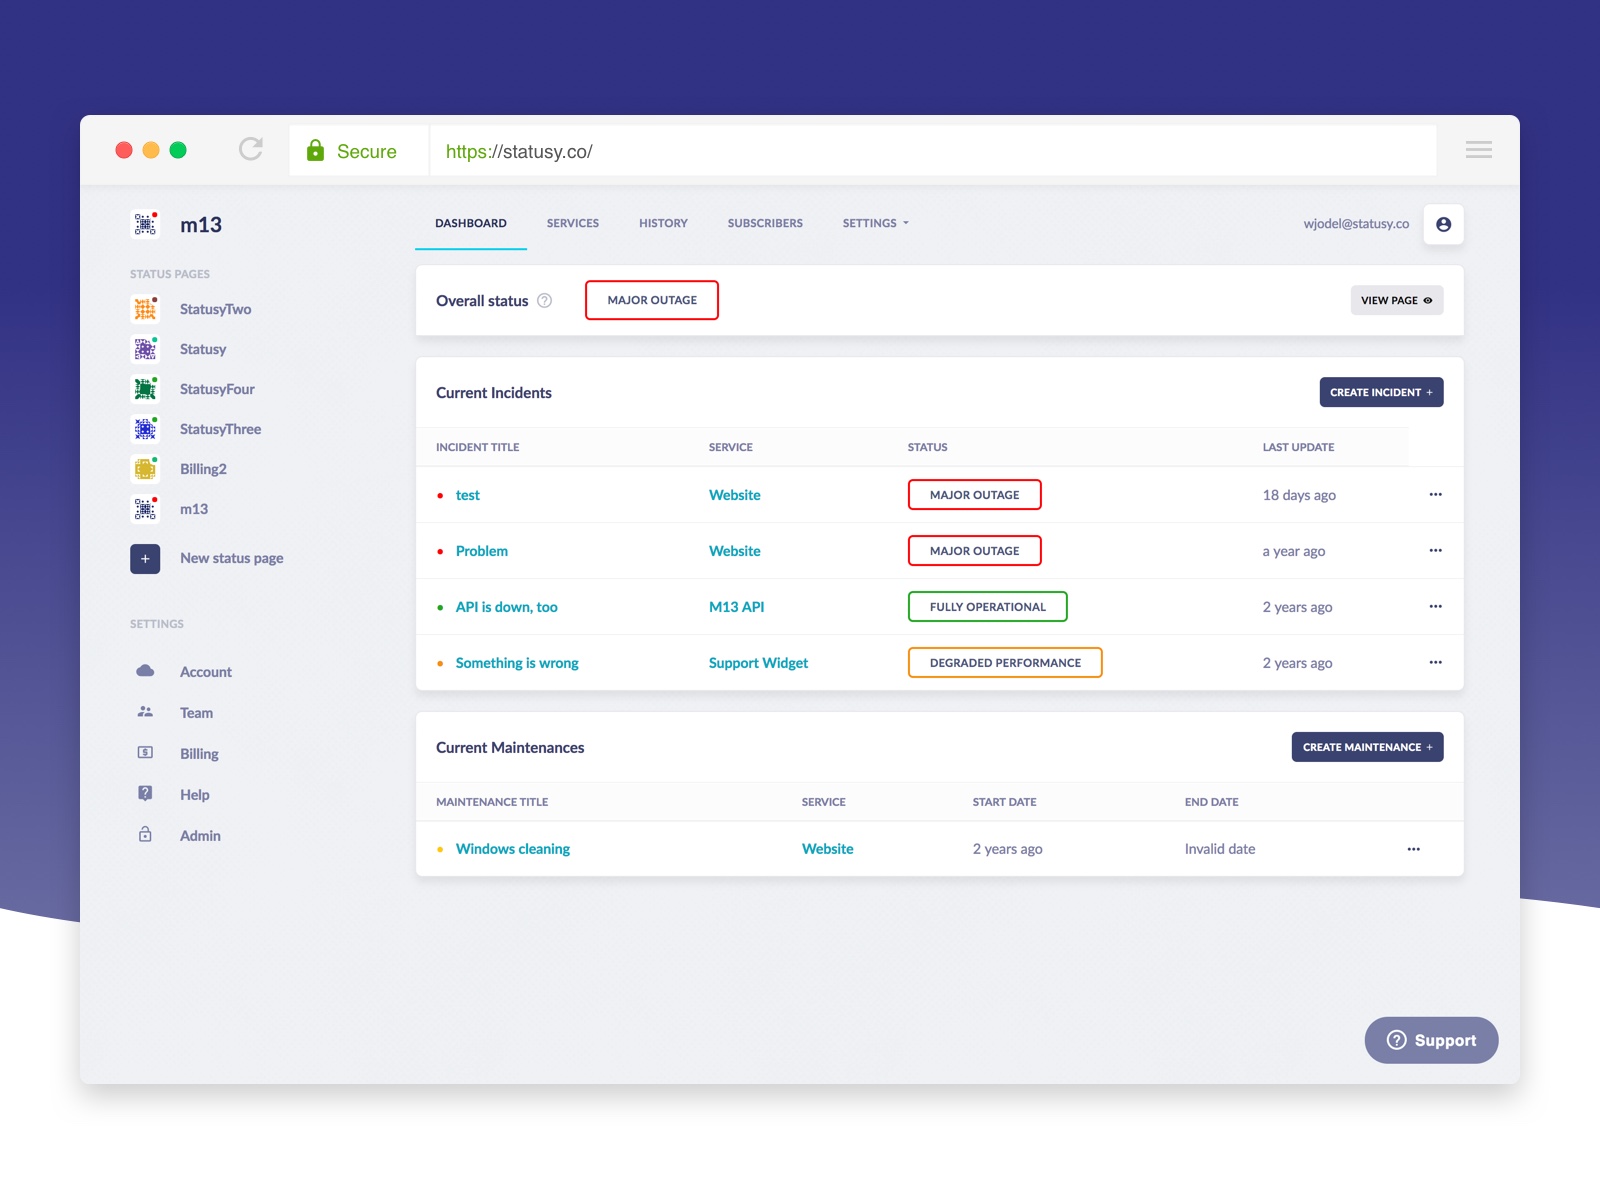Go to Billing settings in sidebar

pos(199,754)
